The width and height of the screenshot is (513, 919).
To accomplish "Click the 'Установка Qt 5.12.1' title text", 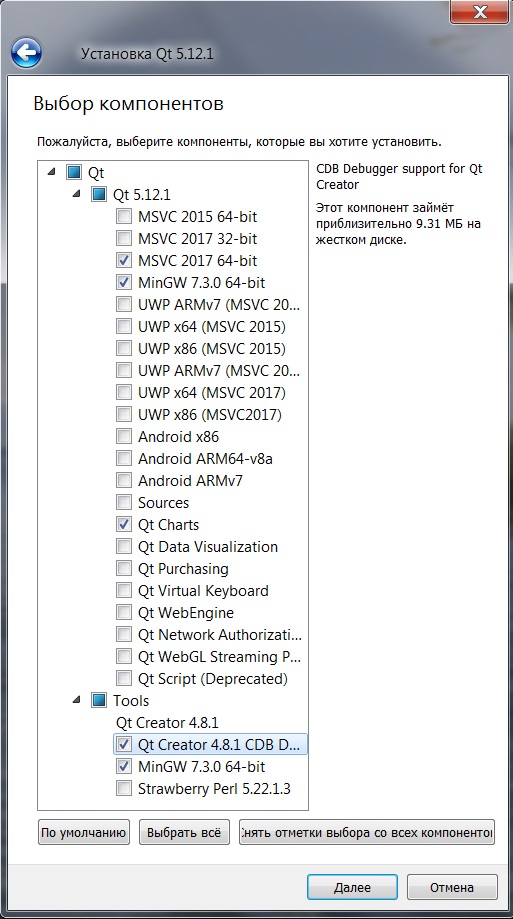I will pos(147,54).
